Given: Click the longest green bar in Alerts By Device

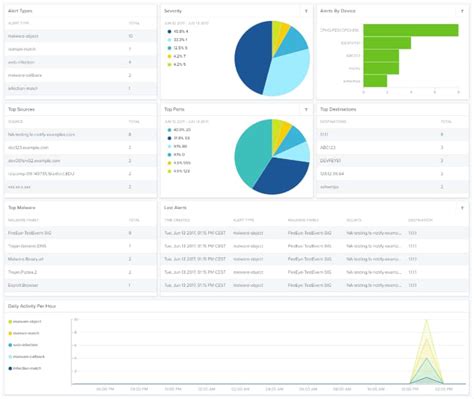Looking at the screenshot, I should 411,30.
